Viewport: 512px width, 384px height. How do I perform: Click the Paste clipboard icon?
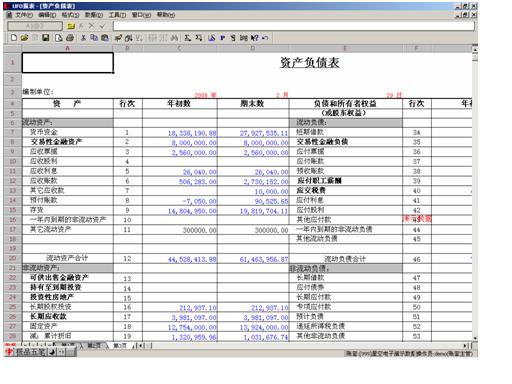coord(105,38)
